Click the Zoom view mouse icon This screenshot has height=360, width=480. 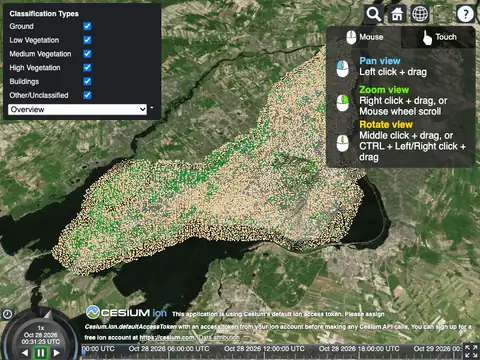click(343, 103)
